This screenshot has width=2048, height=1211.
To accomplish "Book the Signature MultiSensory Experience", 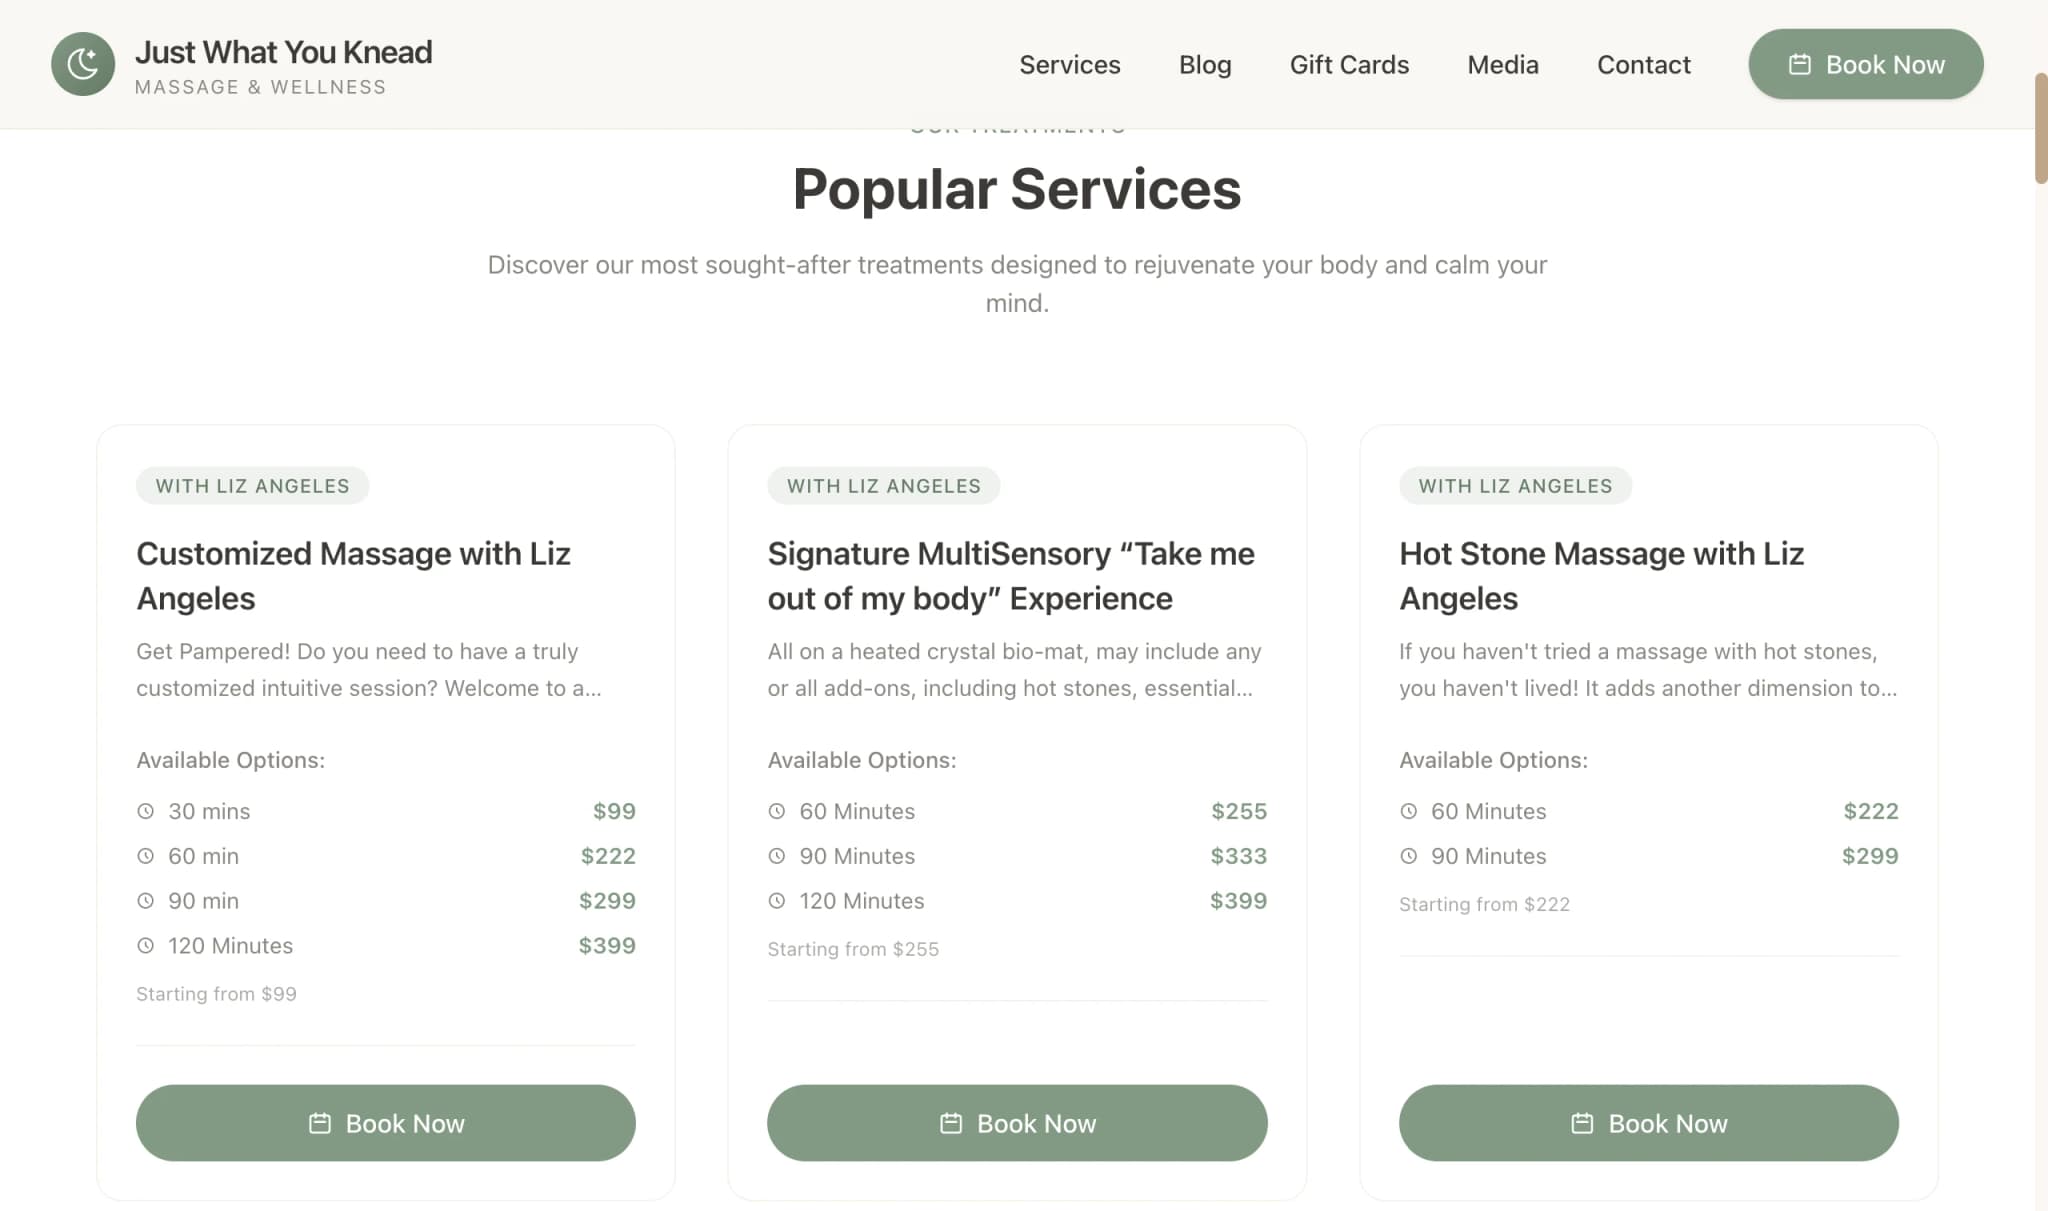I will (1017, 1123).
